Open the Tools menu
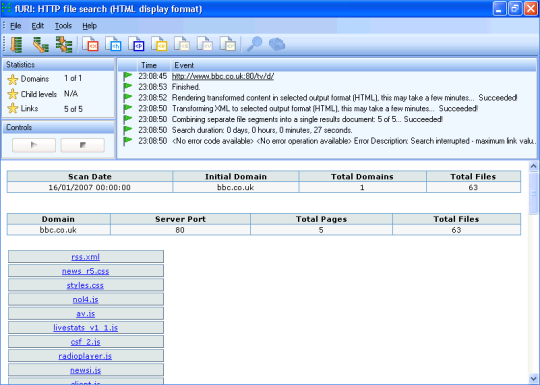Image resolution: width=540 pixels, height=385 pixels. pos(63,26)
